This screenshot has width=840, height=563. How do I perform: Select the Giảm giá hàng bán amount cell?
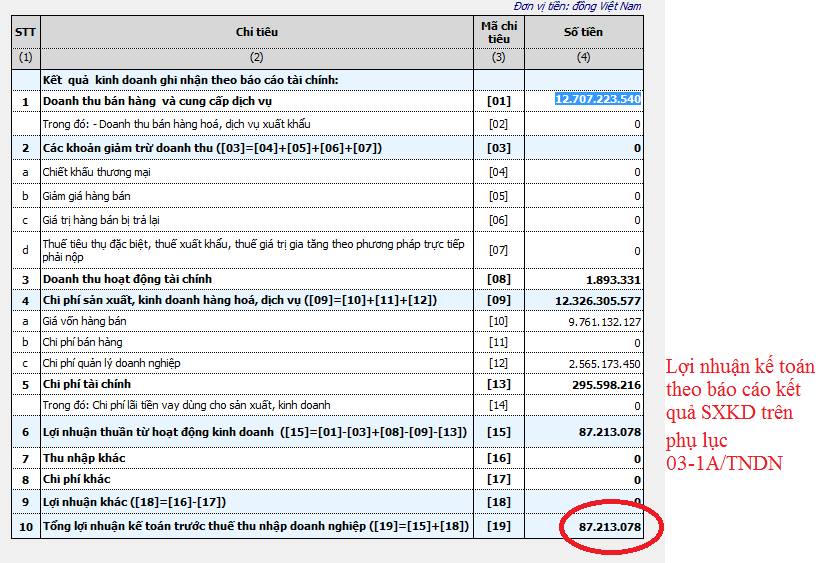tap(584, 196)
